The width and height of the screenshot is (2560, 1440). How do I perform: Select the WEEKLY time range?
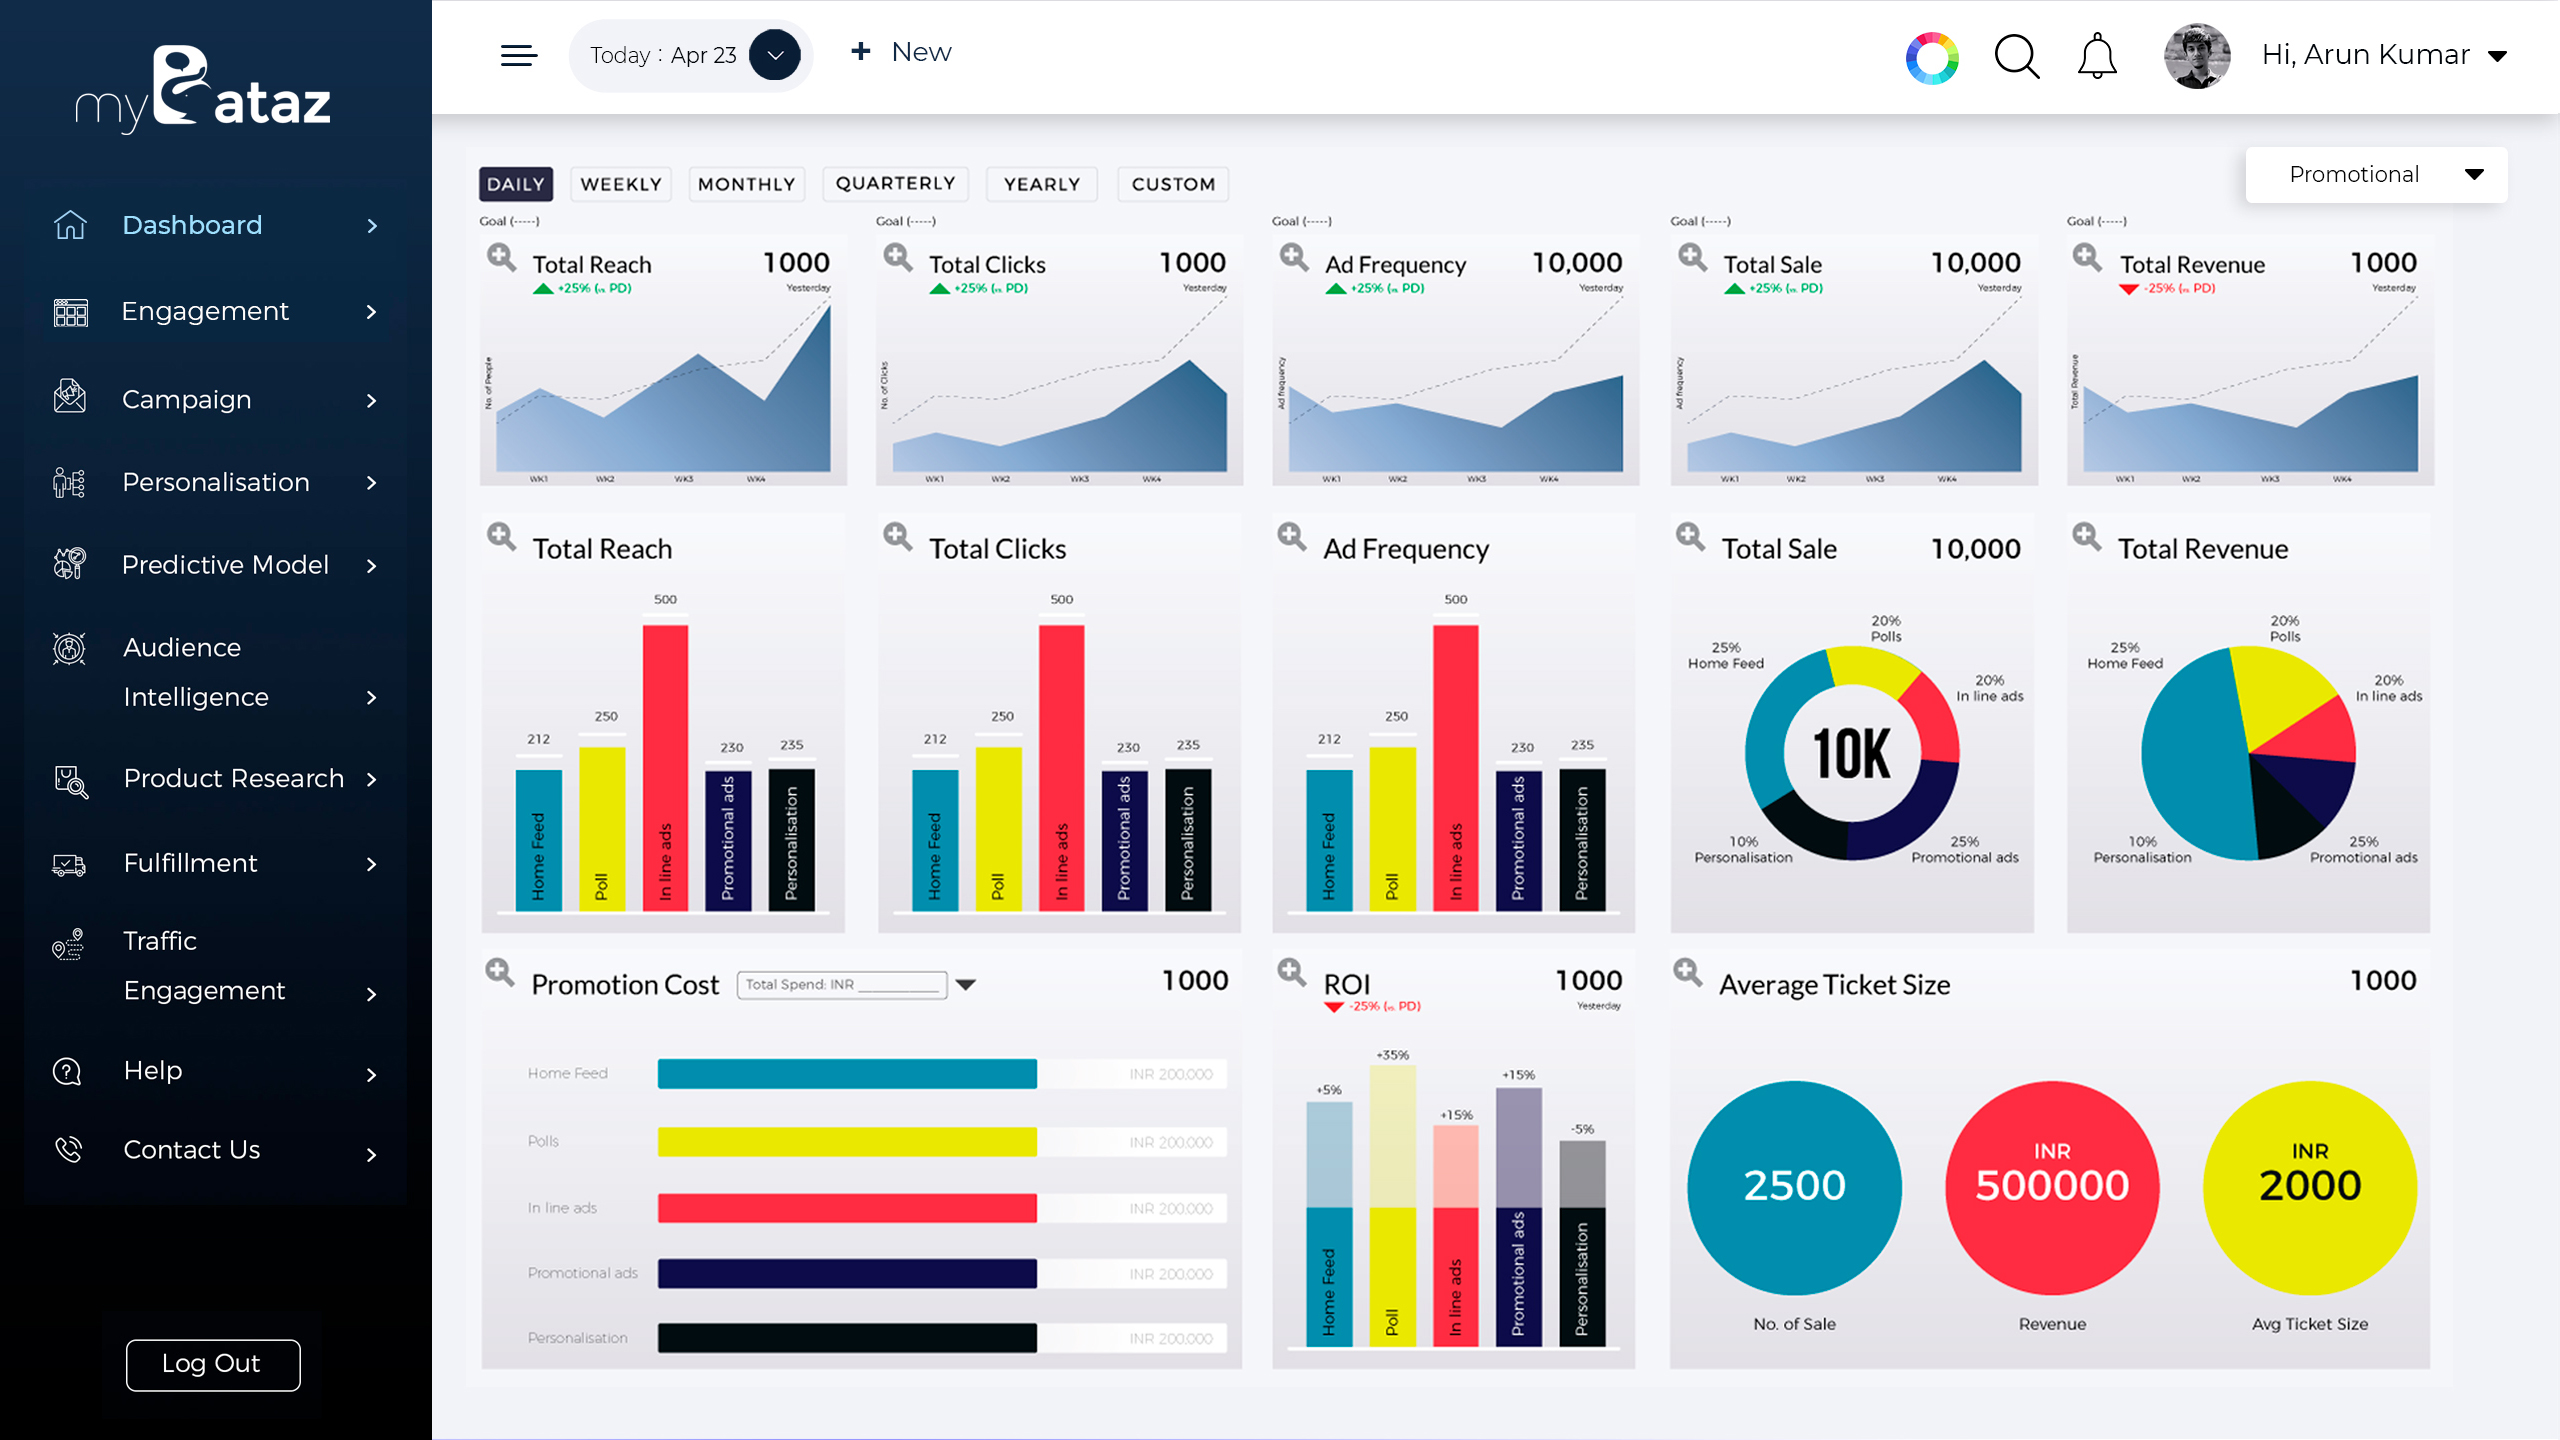pyautogui.click(x=621, y=184)
